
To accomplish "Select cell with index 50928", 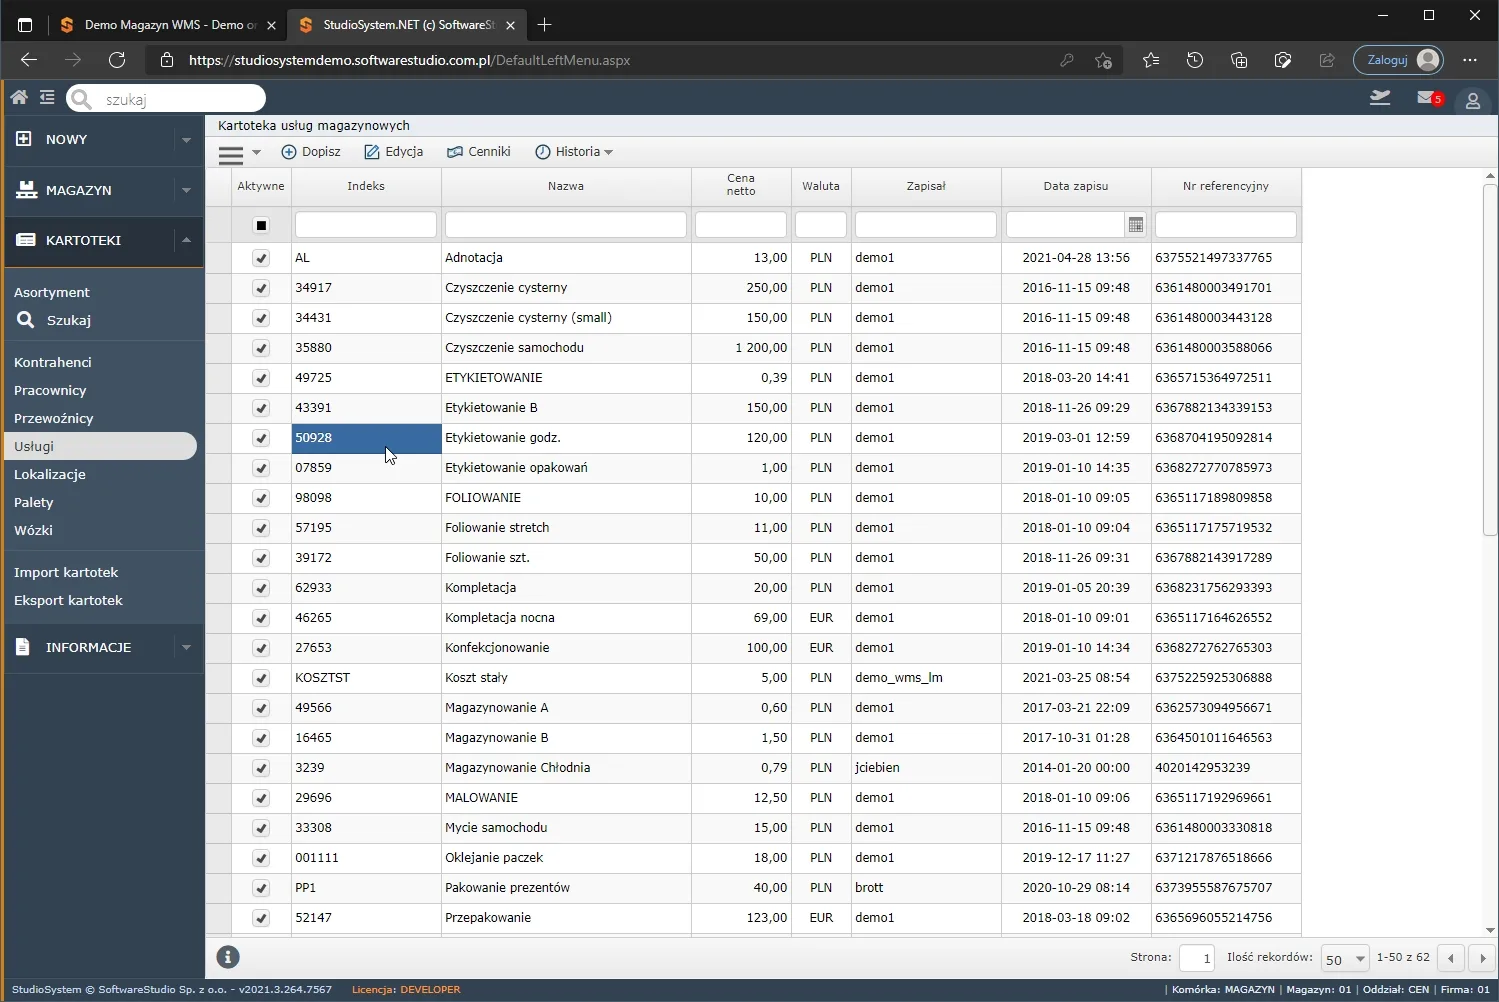I will tap(366, 438).
